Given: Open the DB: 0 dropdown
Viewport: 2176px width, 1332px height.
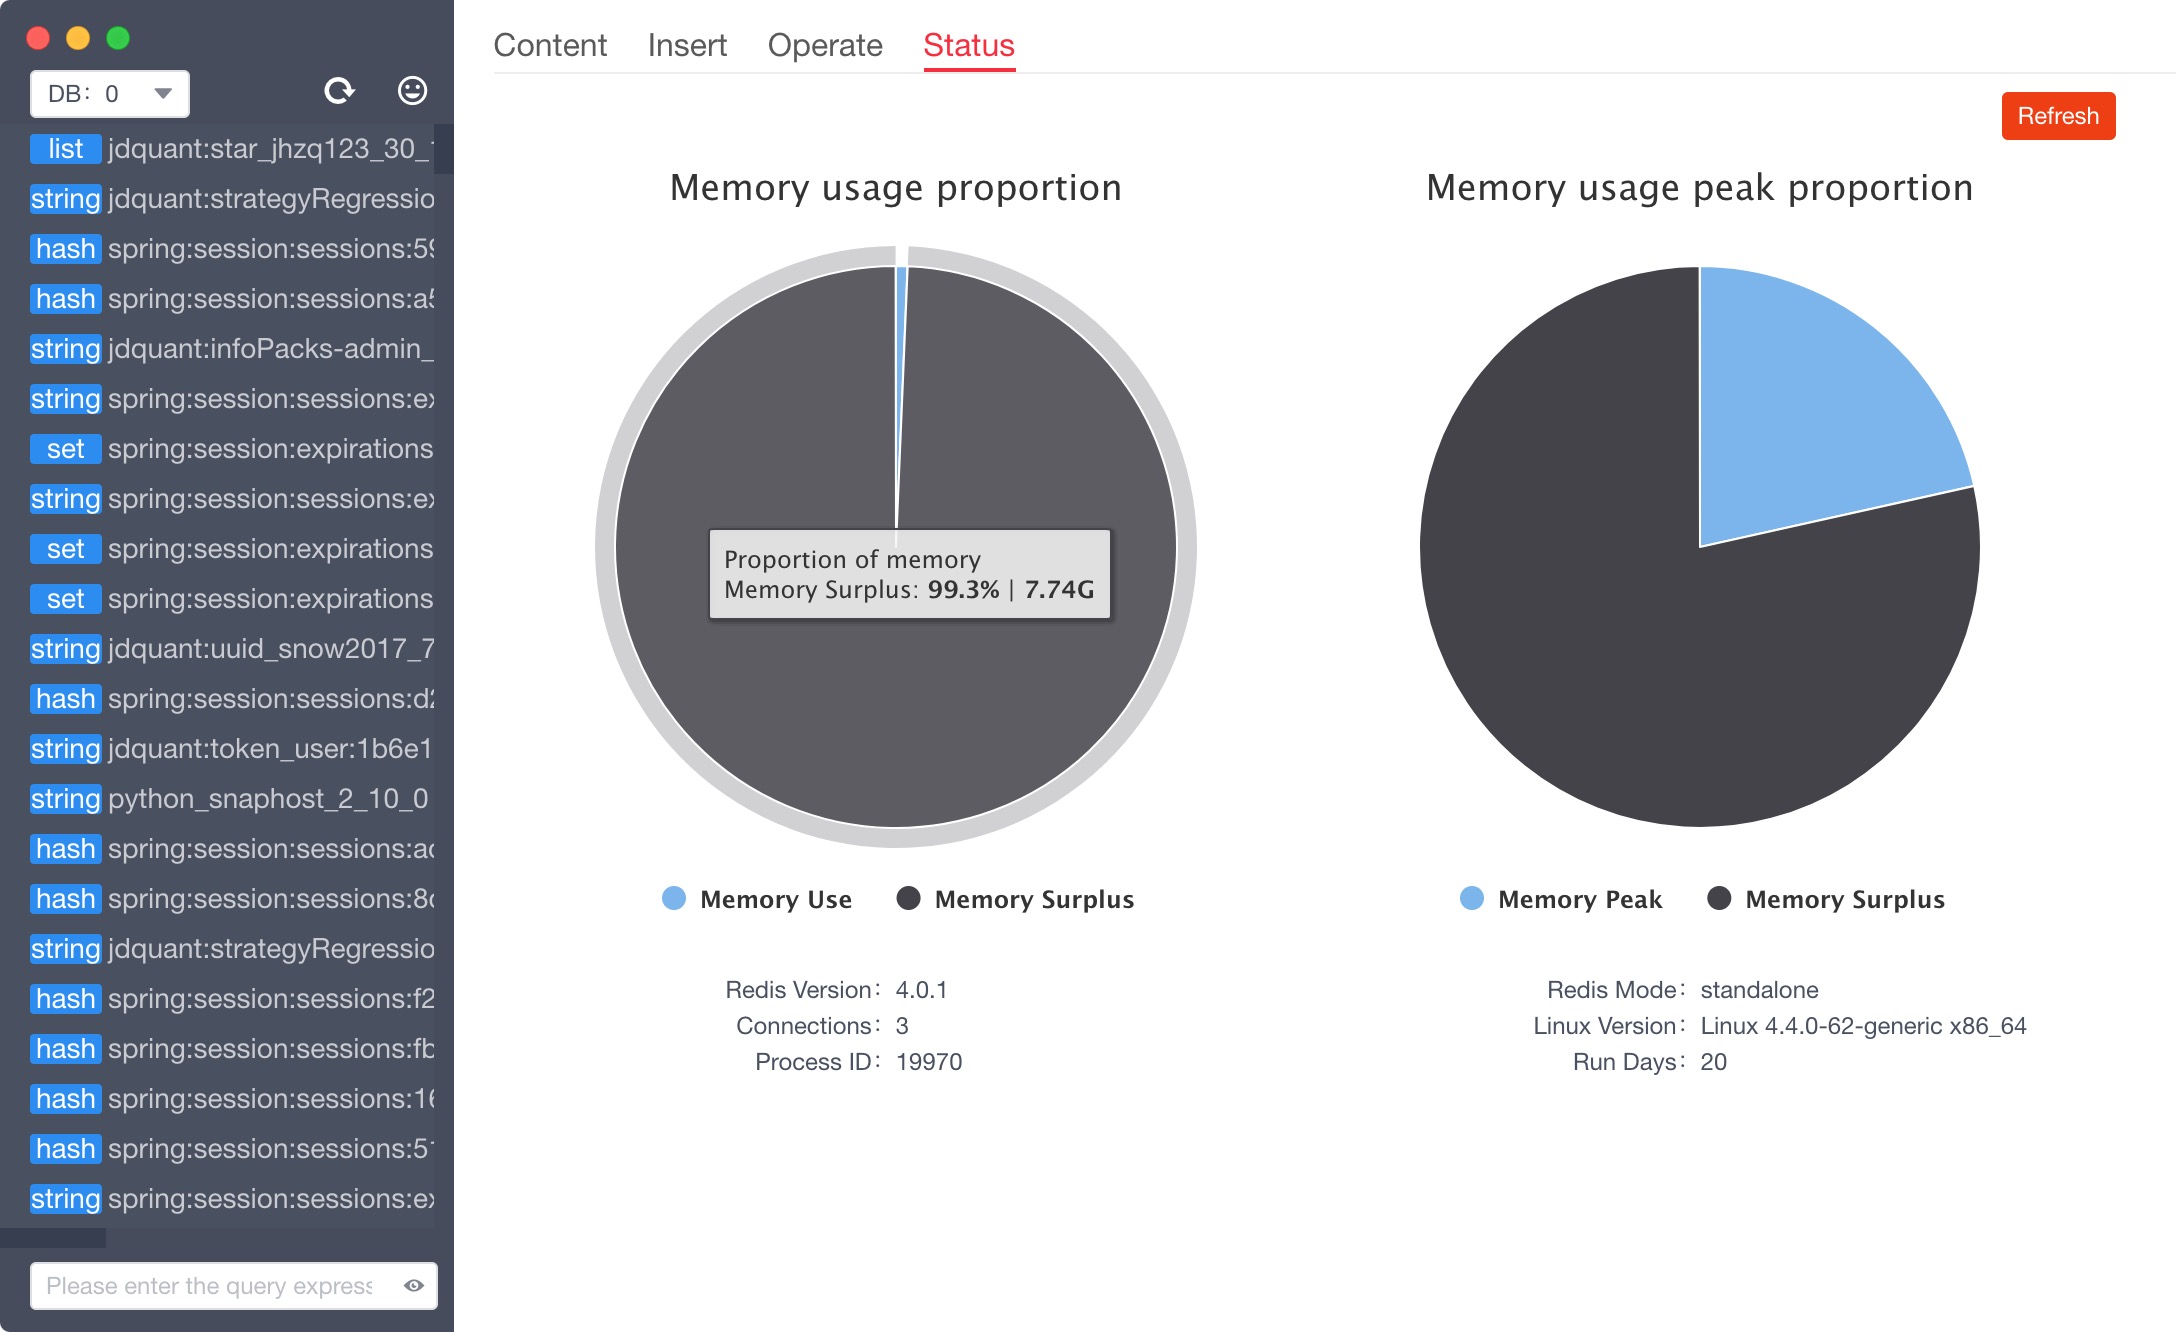Looking at the screenshot, I should click(x=109, y=94).
